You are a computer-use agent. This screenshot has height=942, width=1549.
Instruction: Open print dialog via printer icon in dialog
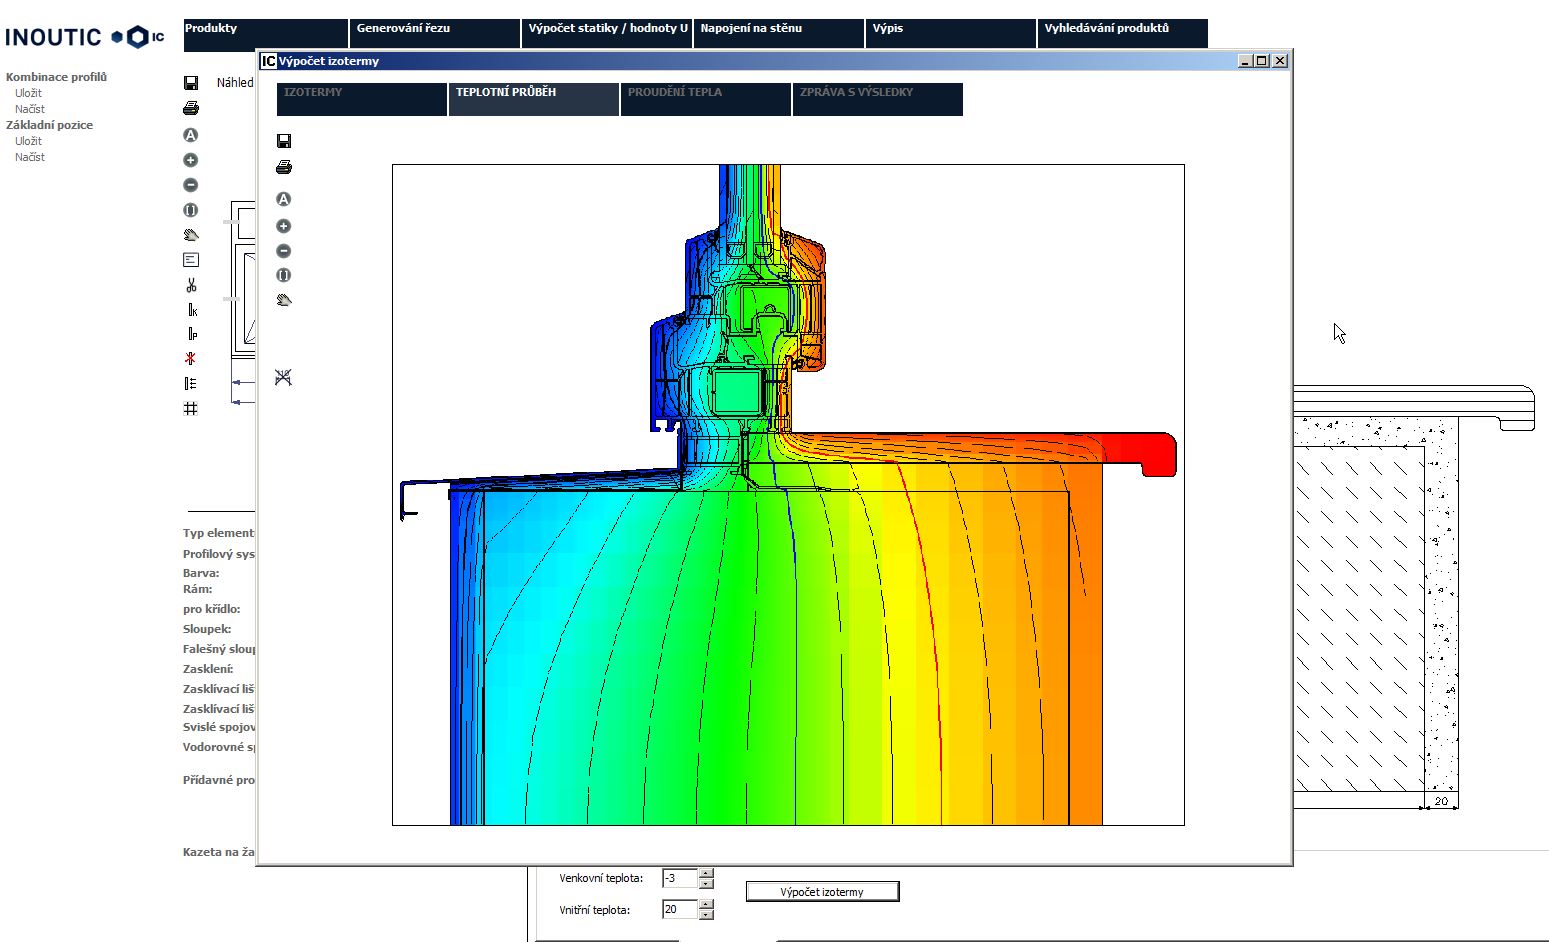pos(284,167)
